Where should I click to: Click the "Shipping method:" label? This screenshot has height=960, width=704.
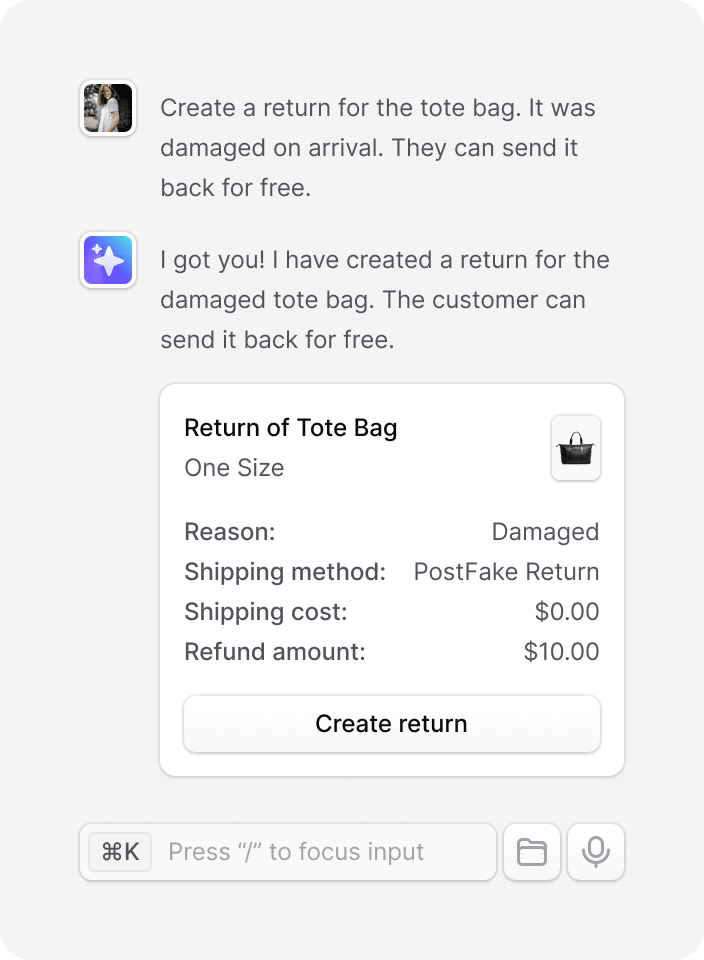point(285,572)
